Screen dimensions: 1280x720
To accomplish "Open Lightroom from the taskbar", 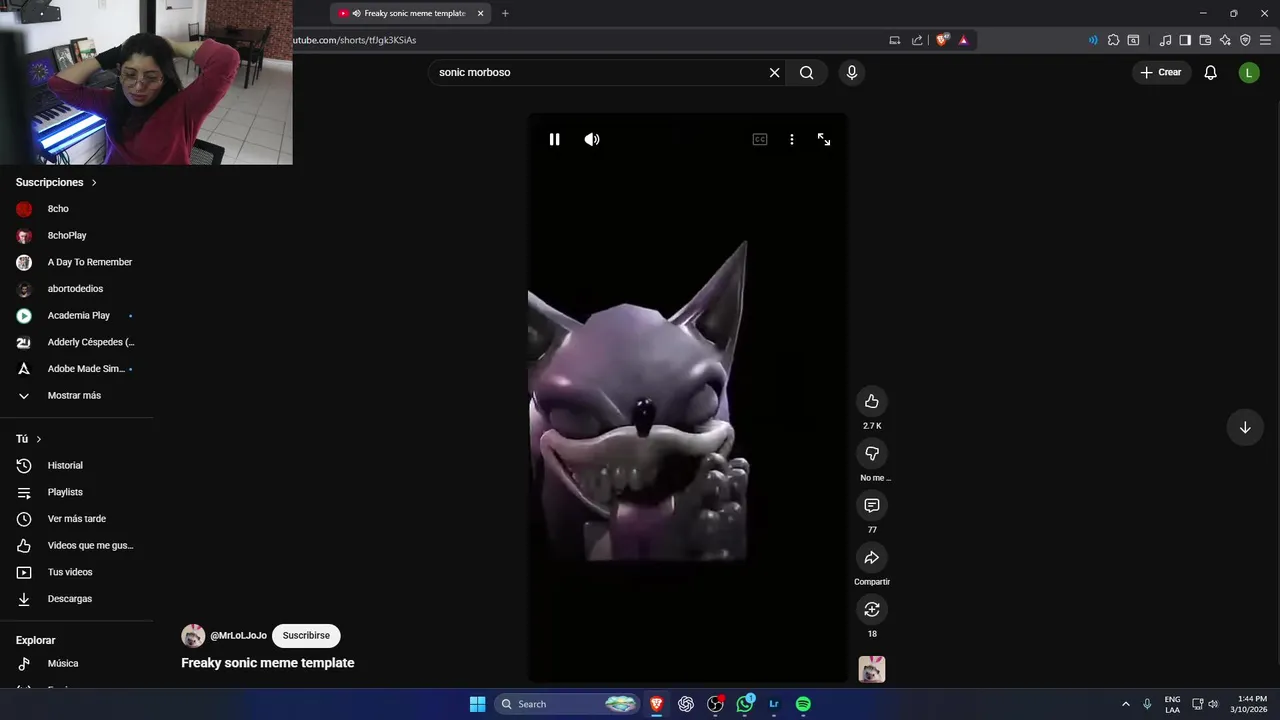I will (x=774, y=704).
